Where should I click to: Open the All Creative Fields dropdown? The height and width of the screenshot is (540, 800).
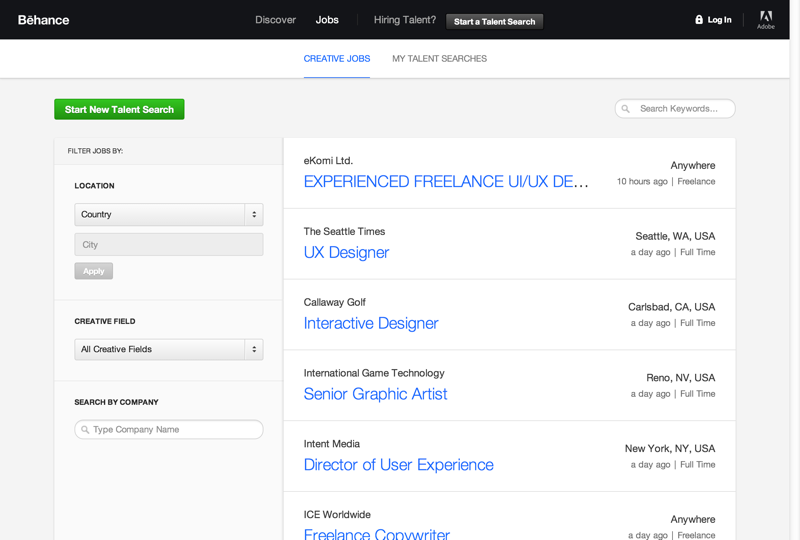pos(169,350)
